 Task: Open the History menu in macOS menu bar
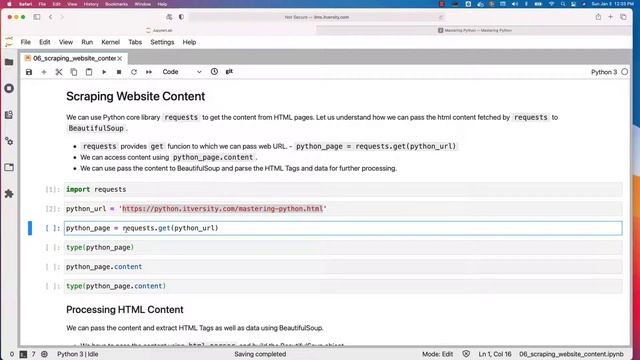click(91, 4)
